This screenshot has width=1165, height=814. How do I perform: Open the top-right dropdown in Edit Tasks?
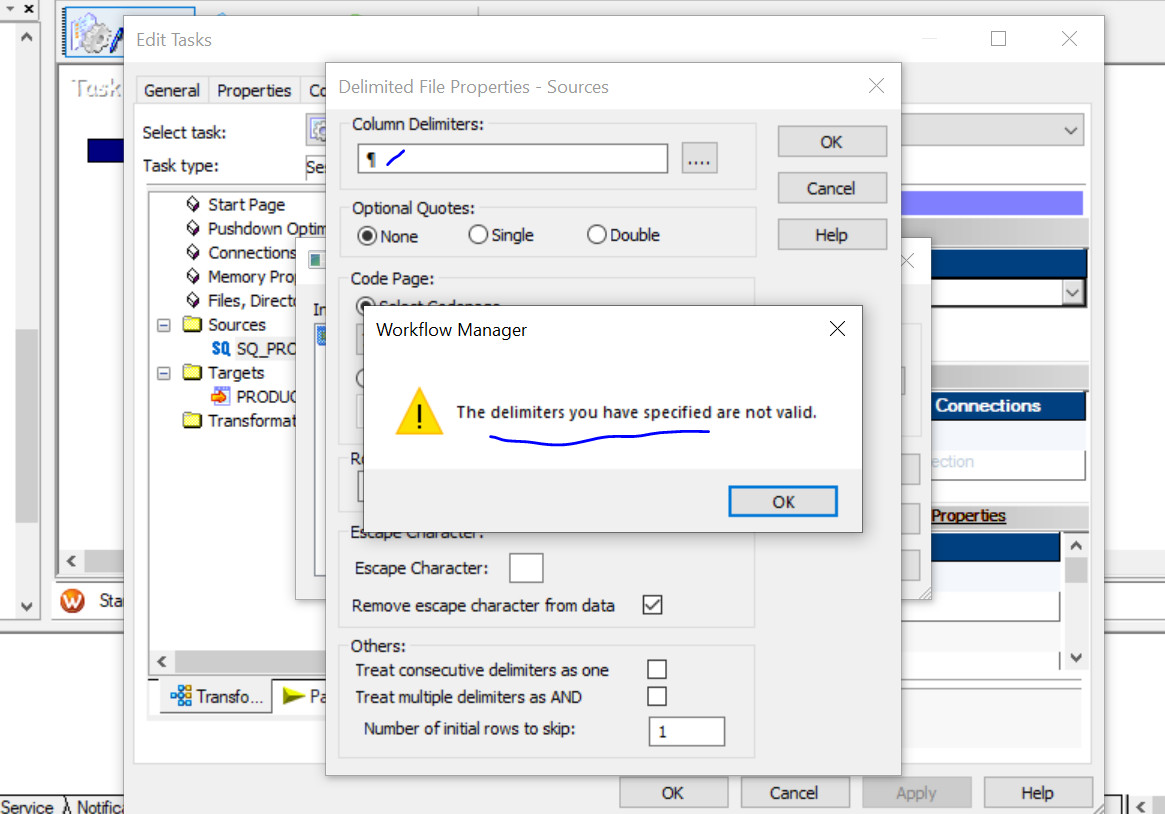(1070, 131)
